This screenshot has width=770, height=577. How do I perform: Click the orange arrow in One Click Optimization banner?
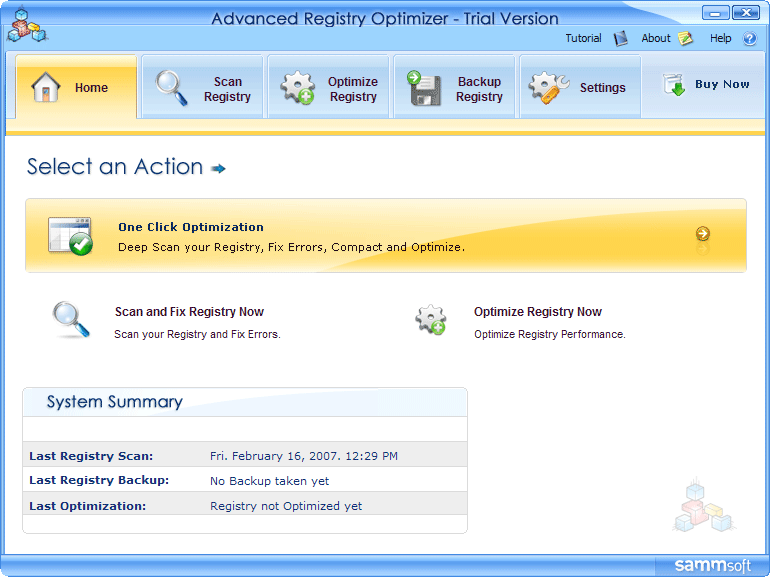[x=703, y=234]
